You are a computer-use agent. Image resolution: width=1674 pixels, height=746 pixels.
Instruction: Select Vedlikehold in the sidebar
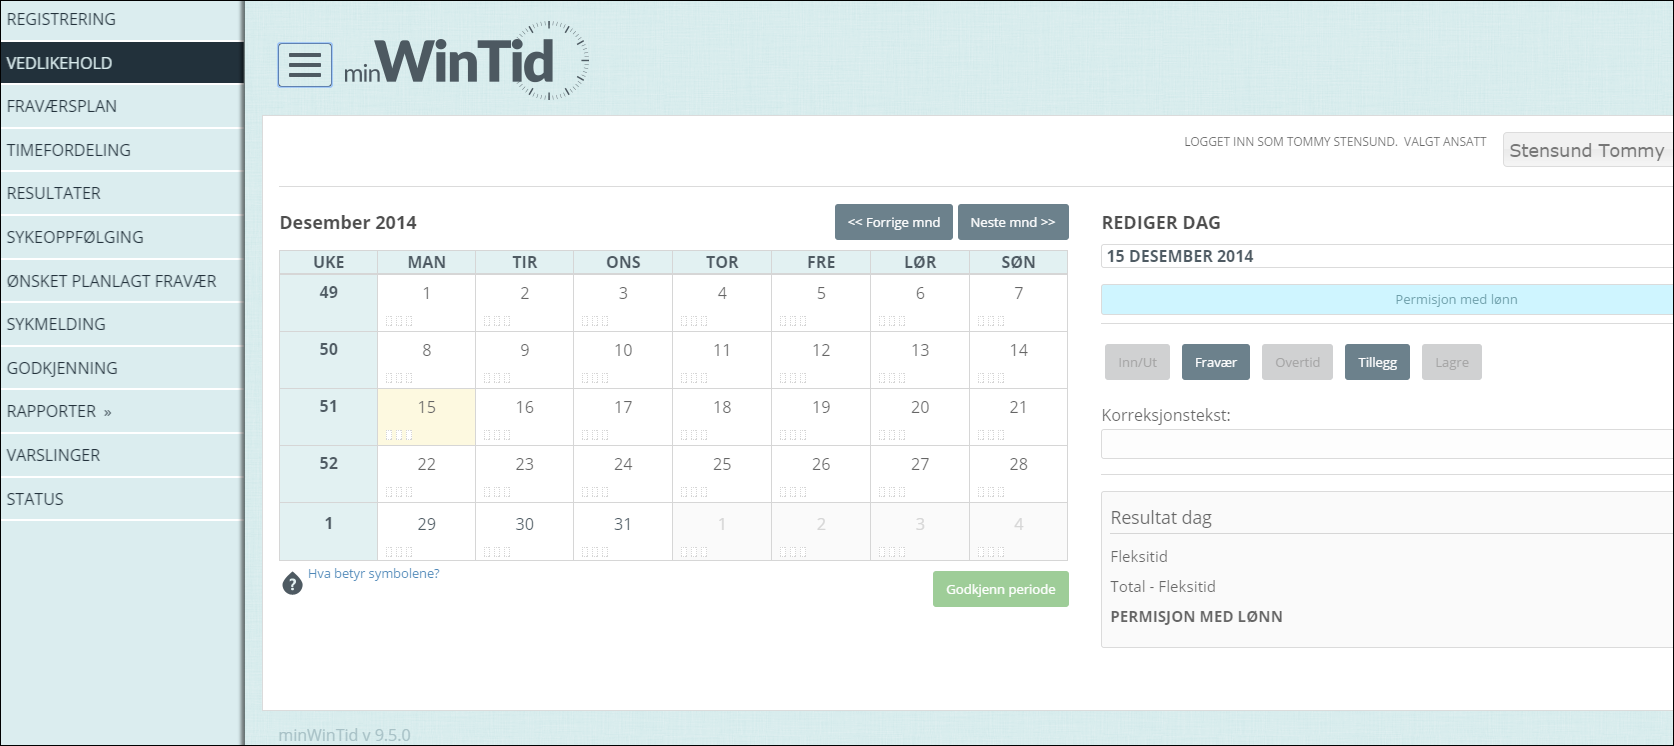tap(122, 63)
